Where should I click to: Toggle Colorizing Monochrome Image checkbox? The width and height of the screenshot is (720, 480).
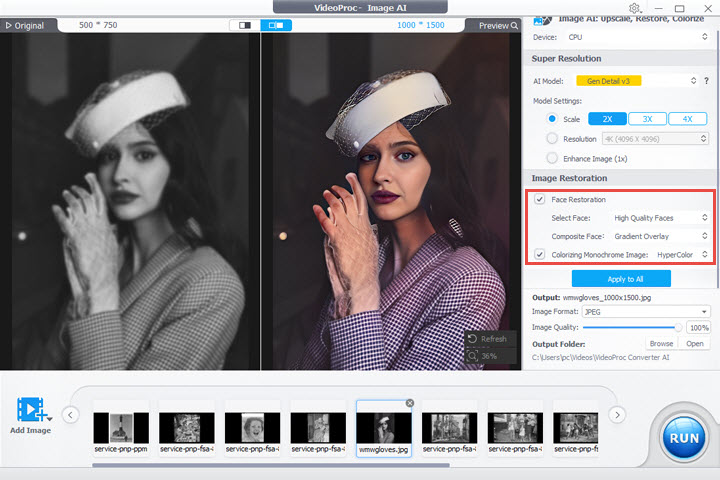coord(540,255)
